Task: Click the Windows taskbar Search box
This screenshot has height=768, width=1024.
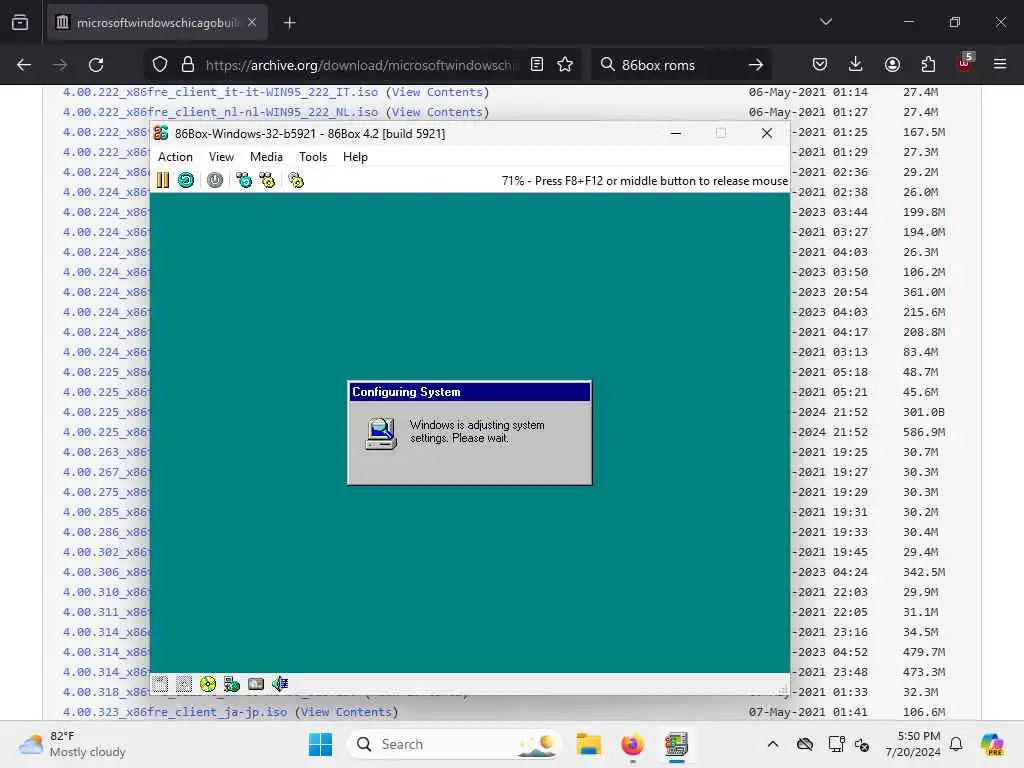Action: (456, 744)
